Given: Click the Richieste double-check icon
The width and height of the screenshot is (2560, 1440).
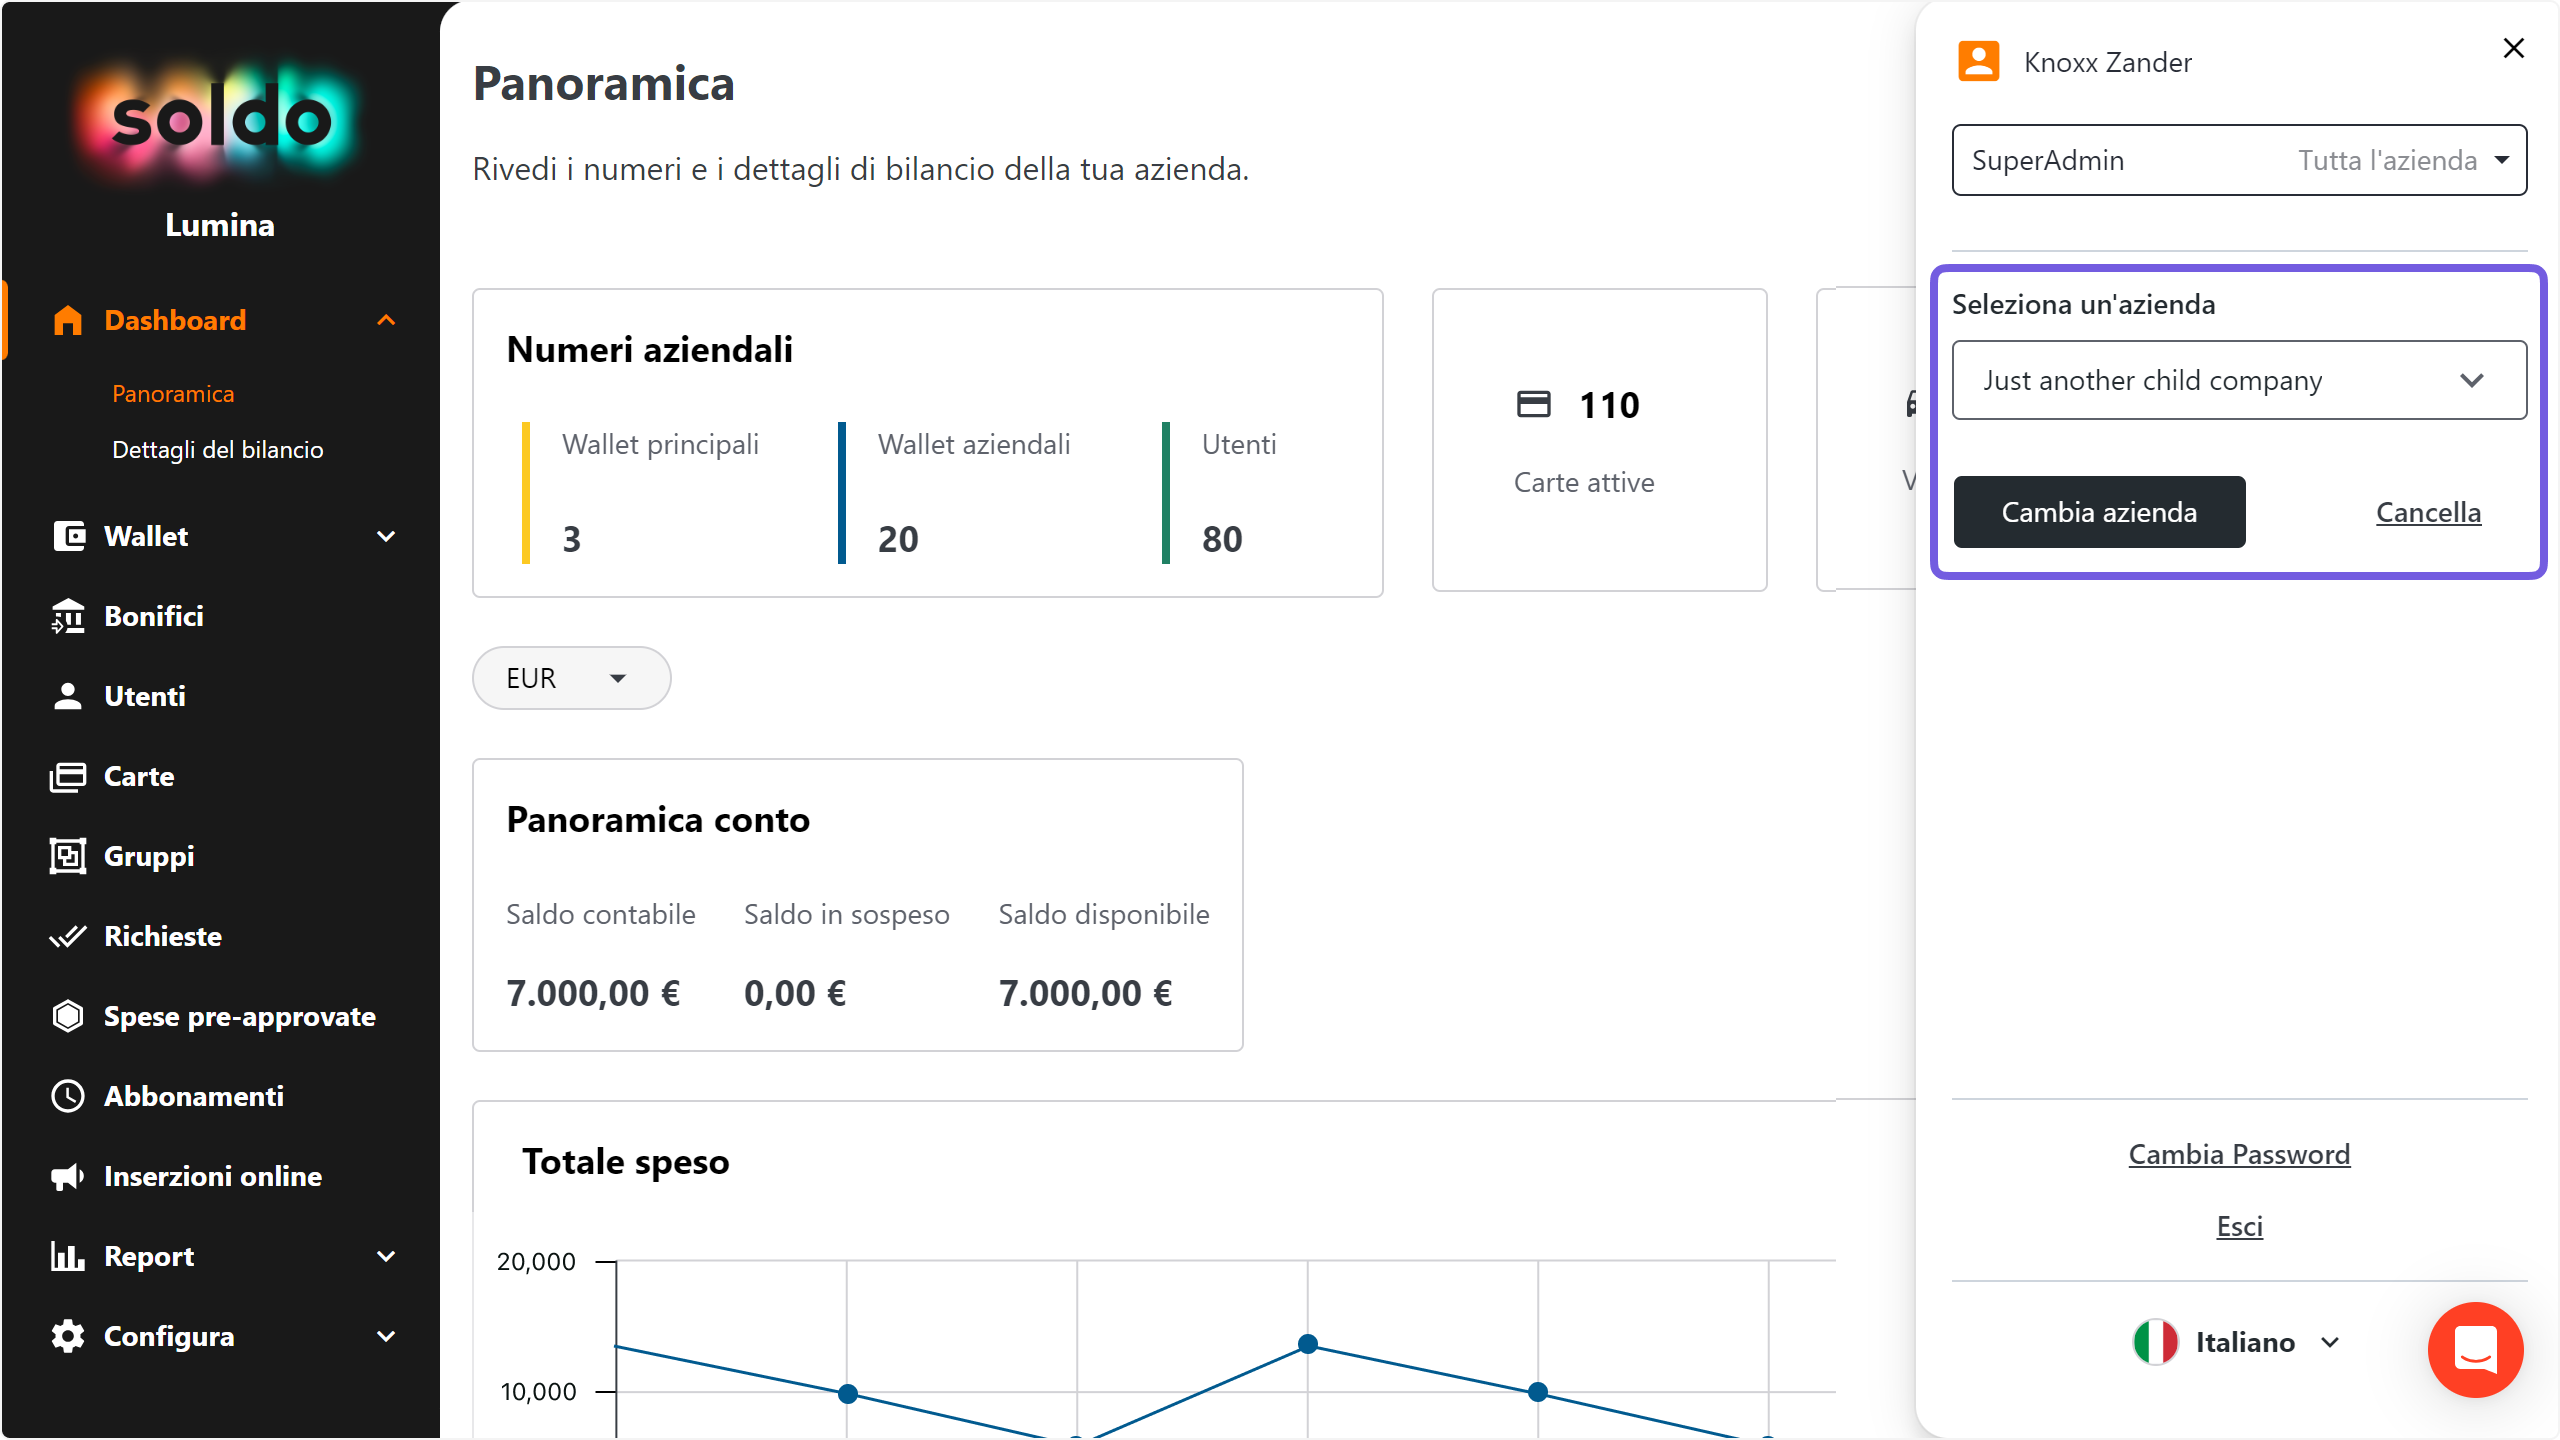Looking at the screenshot, I should pyautogui.click(x=68, y=936).
